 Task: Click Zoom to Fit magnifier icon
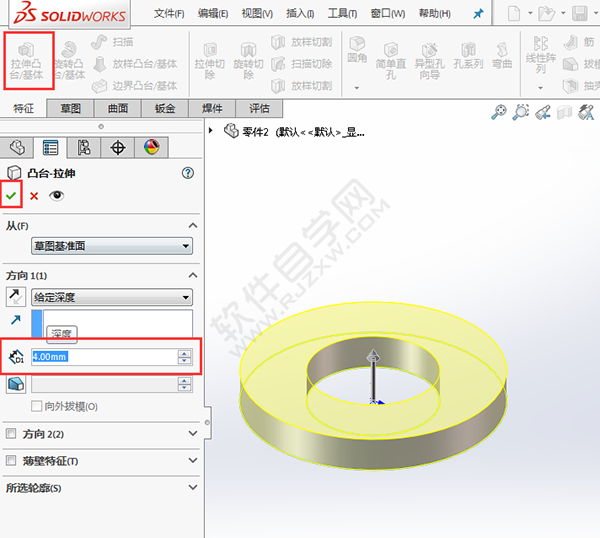tap(499, 112)
